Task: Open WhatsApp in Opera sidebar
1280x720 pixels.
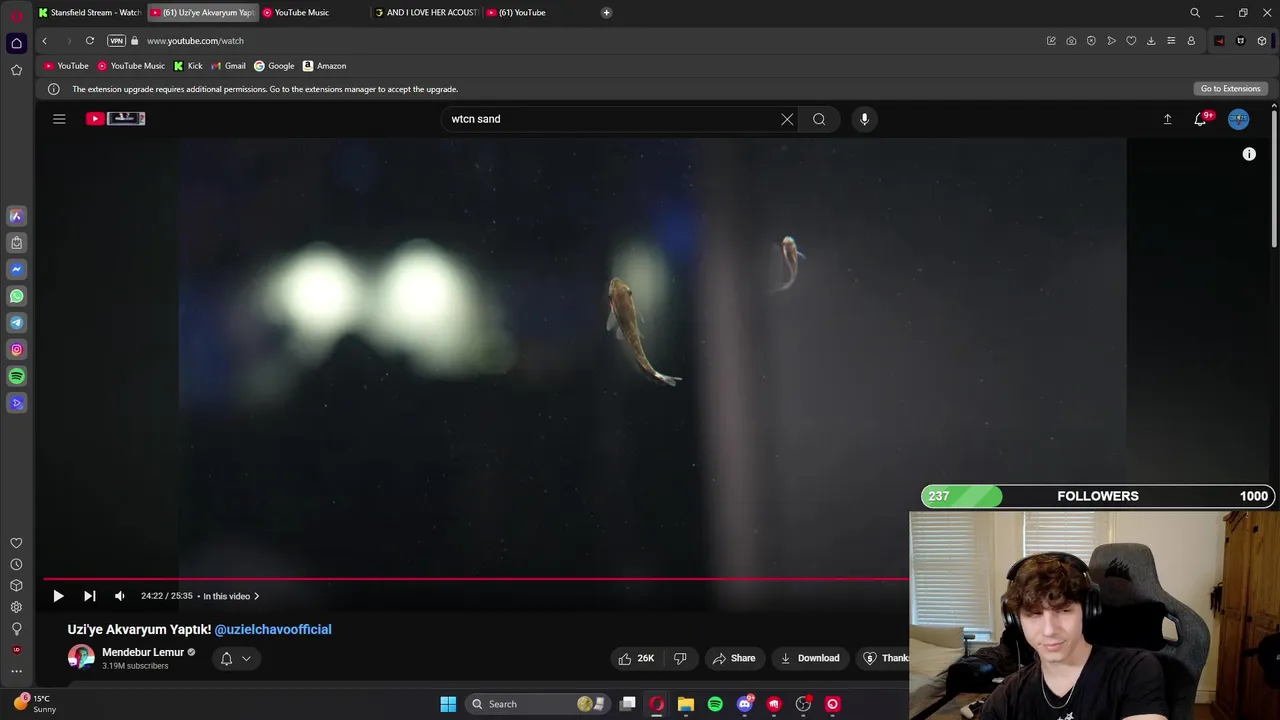Action: pos(16,296)
